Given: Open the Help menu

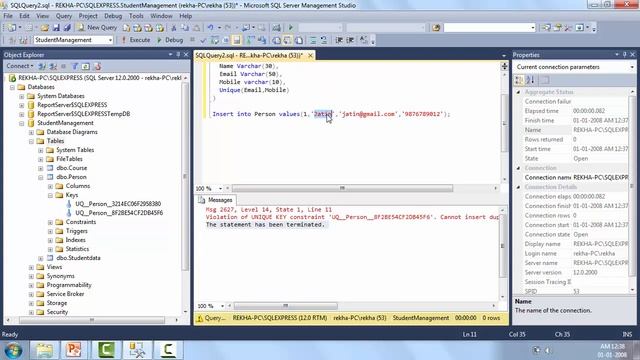Looking at the screenshot, I should pyautogui.click(x=185, y=16).
